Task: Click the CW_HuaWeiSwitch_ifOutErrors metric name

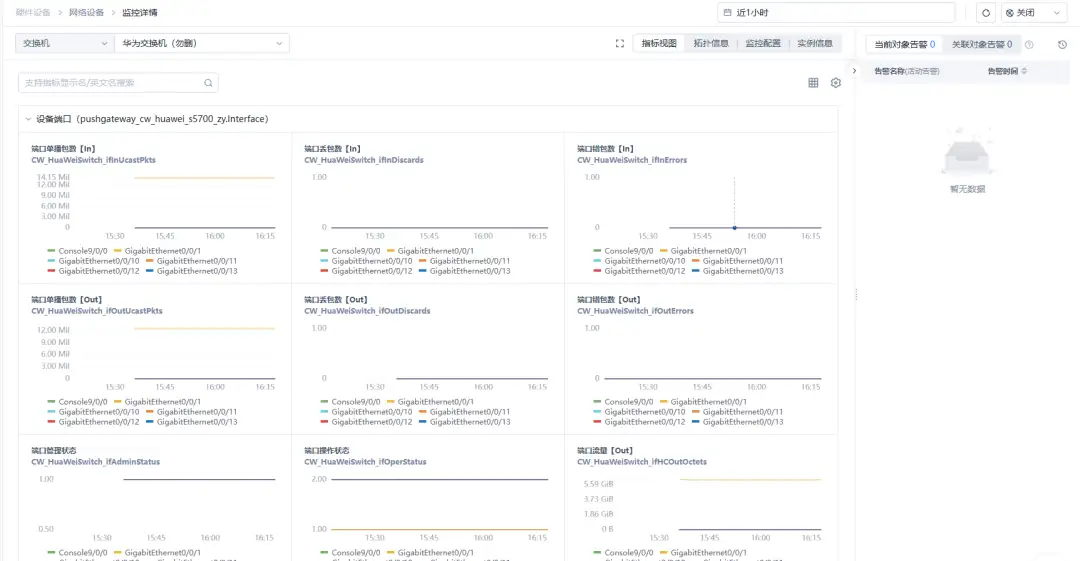Action: tap(635, 311)
